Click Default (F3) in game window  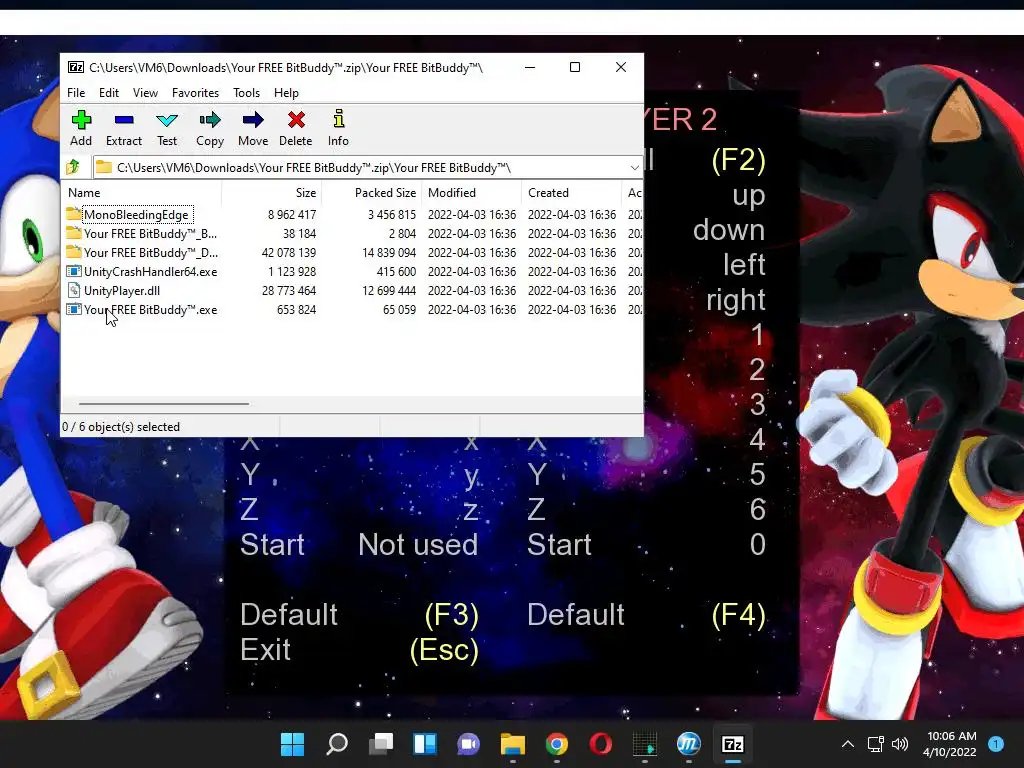359,615
